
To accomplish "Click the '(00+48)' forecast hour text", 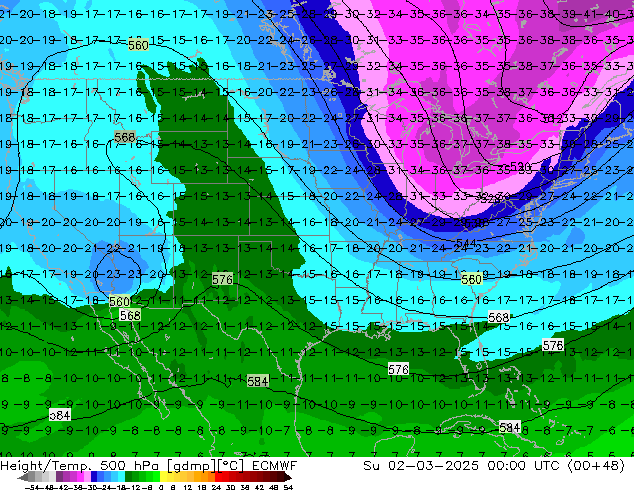I will [x=596, y=466].
